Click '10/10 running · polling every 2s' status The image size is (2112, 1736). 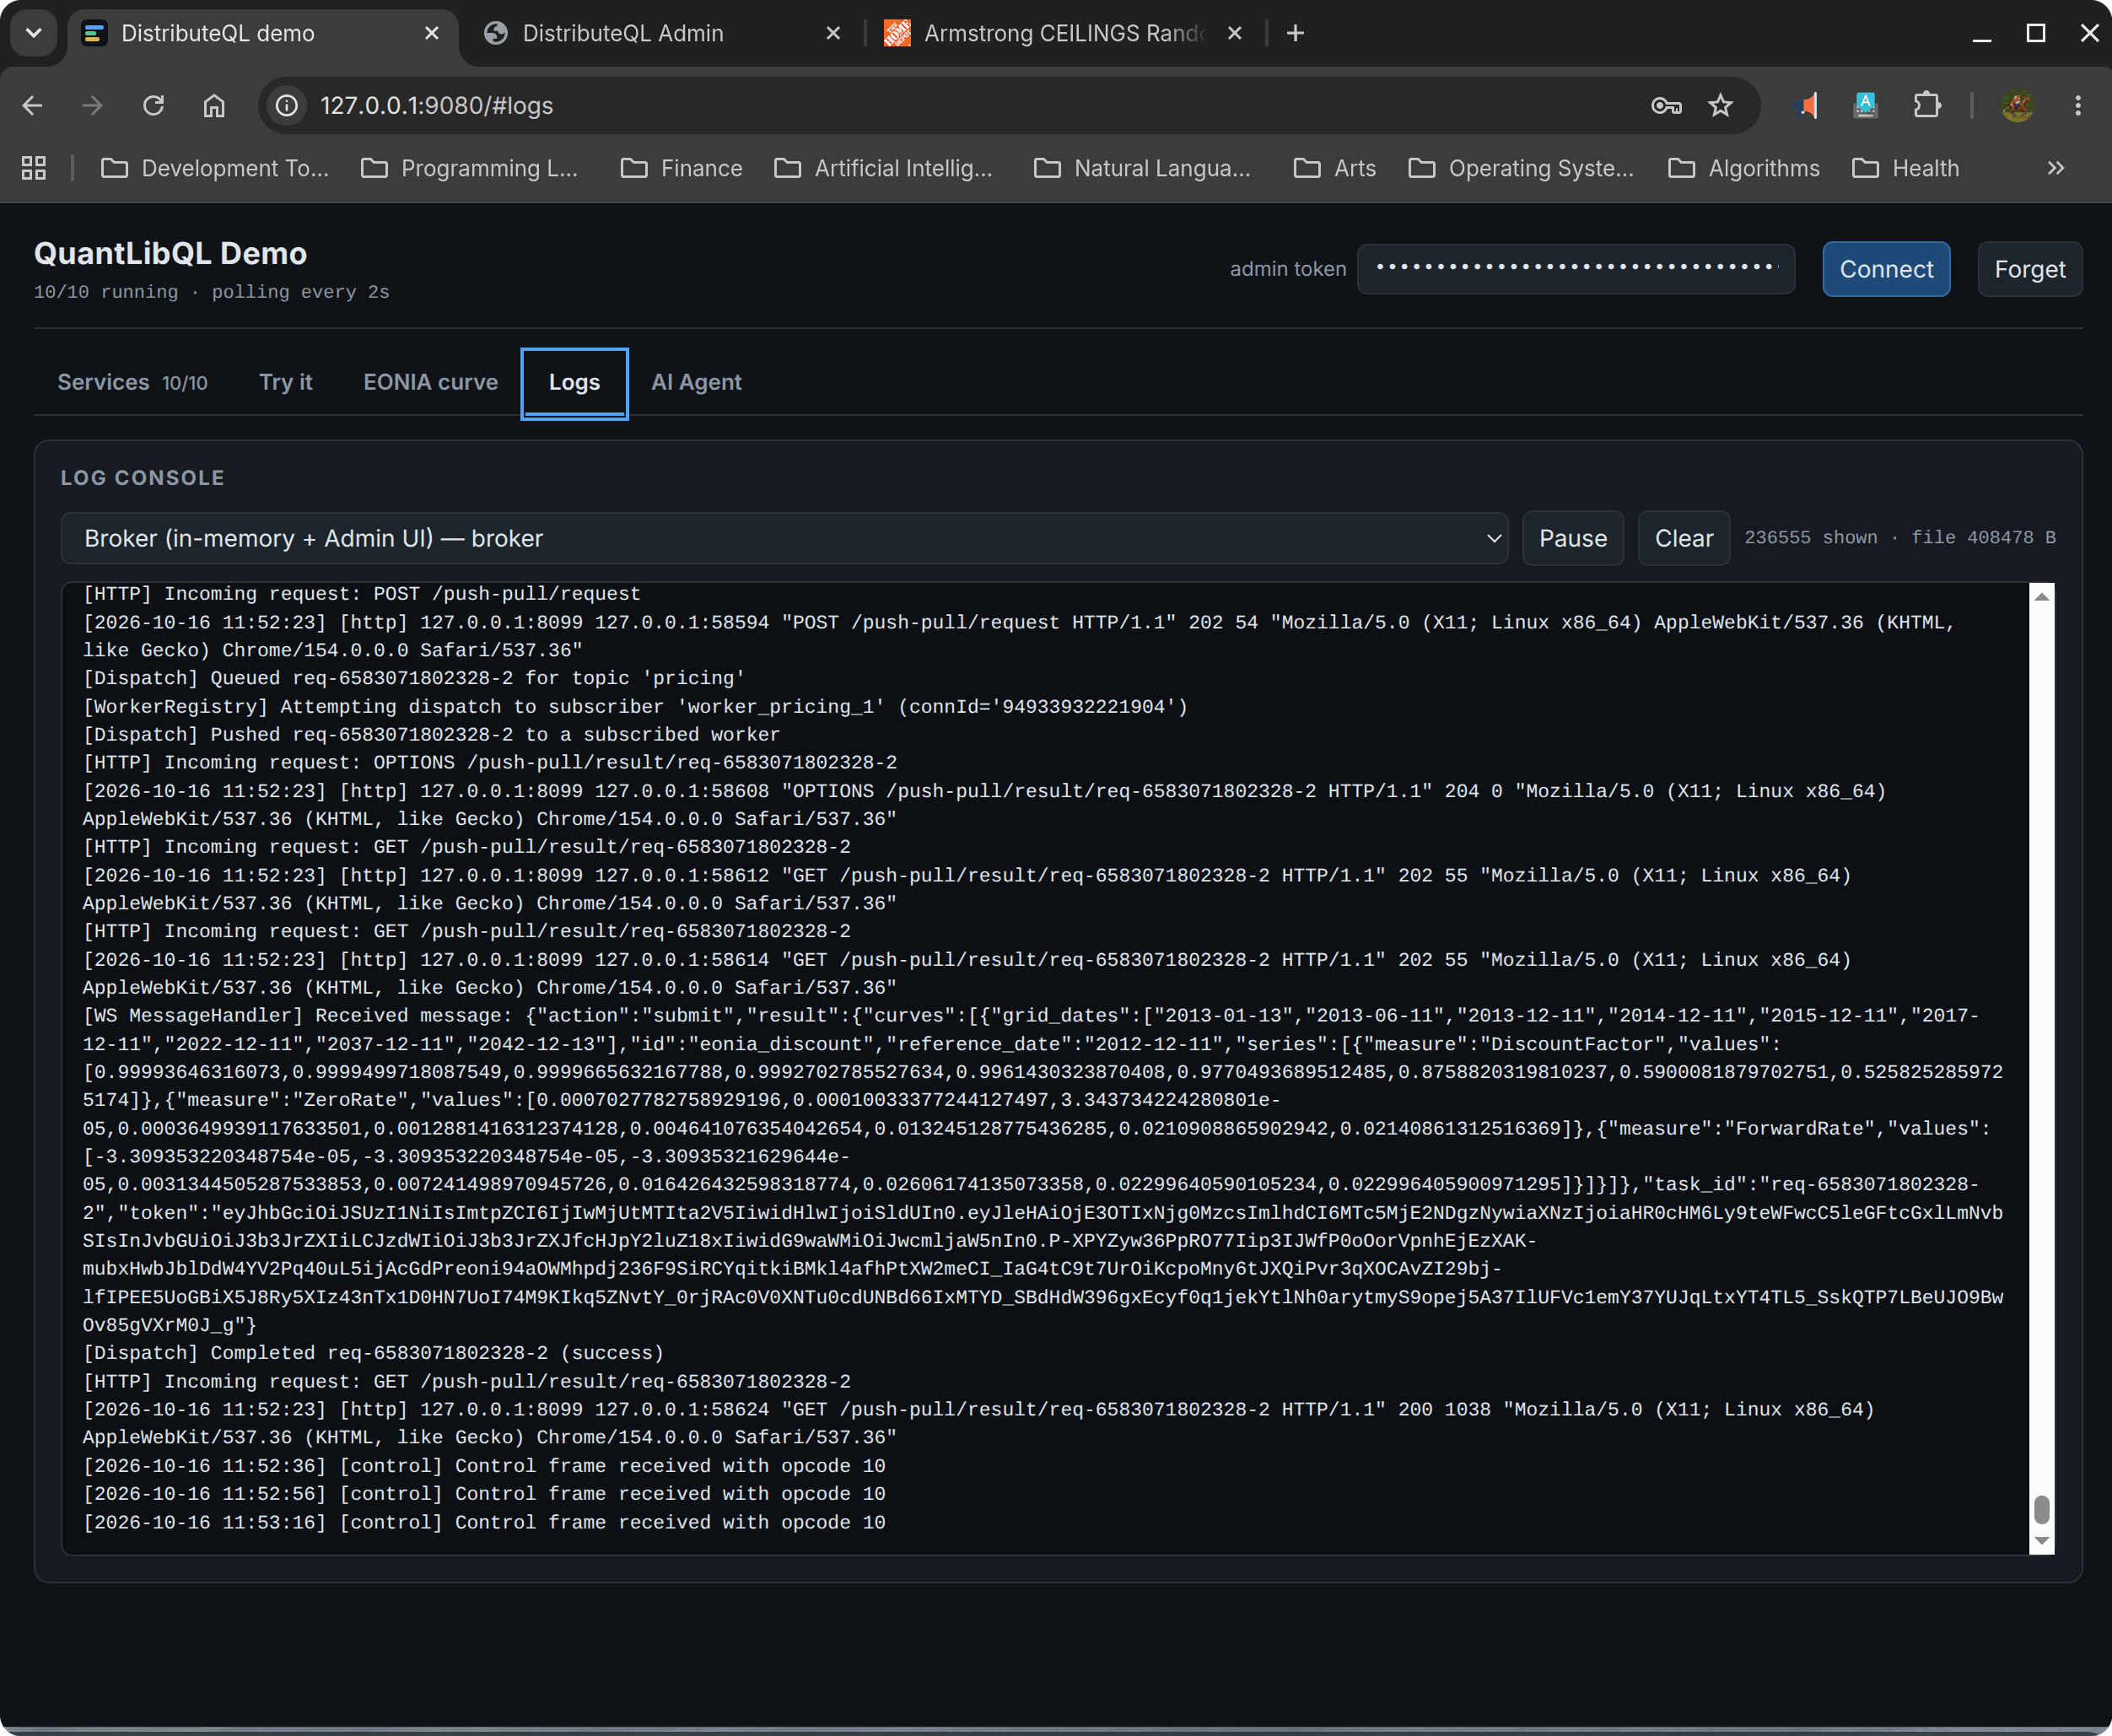212,292
